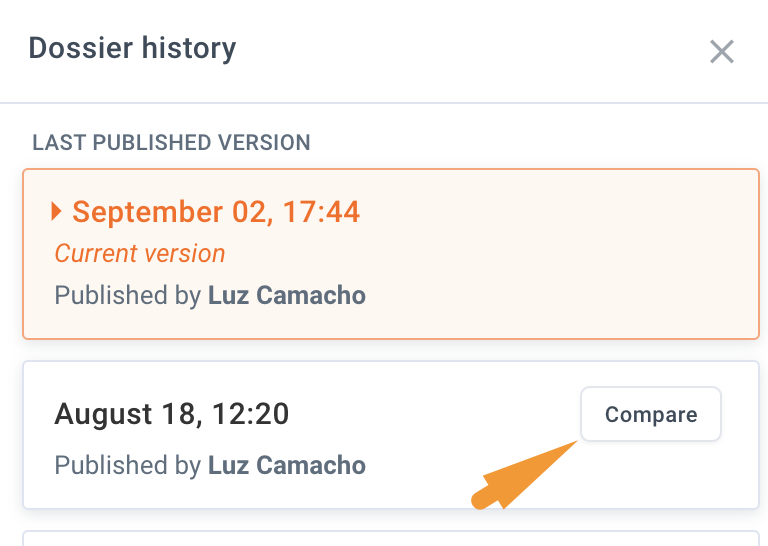Click Luz Camacho in the current version card
The height and width of the screenshot is (546, 768).
pyautogui.click(x=287, y=296)
